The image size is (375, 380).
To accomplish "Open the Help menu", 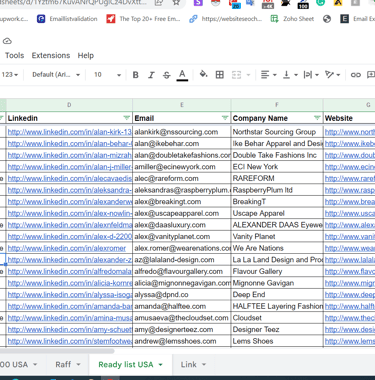I will [x=86, y=55].
